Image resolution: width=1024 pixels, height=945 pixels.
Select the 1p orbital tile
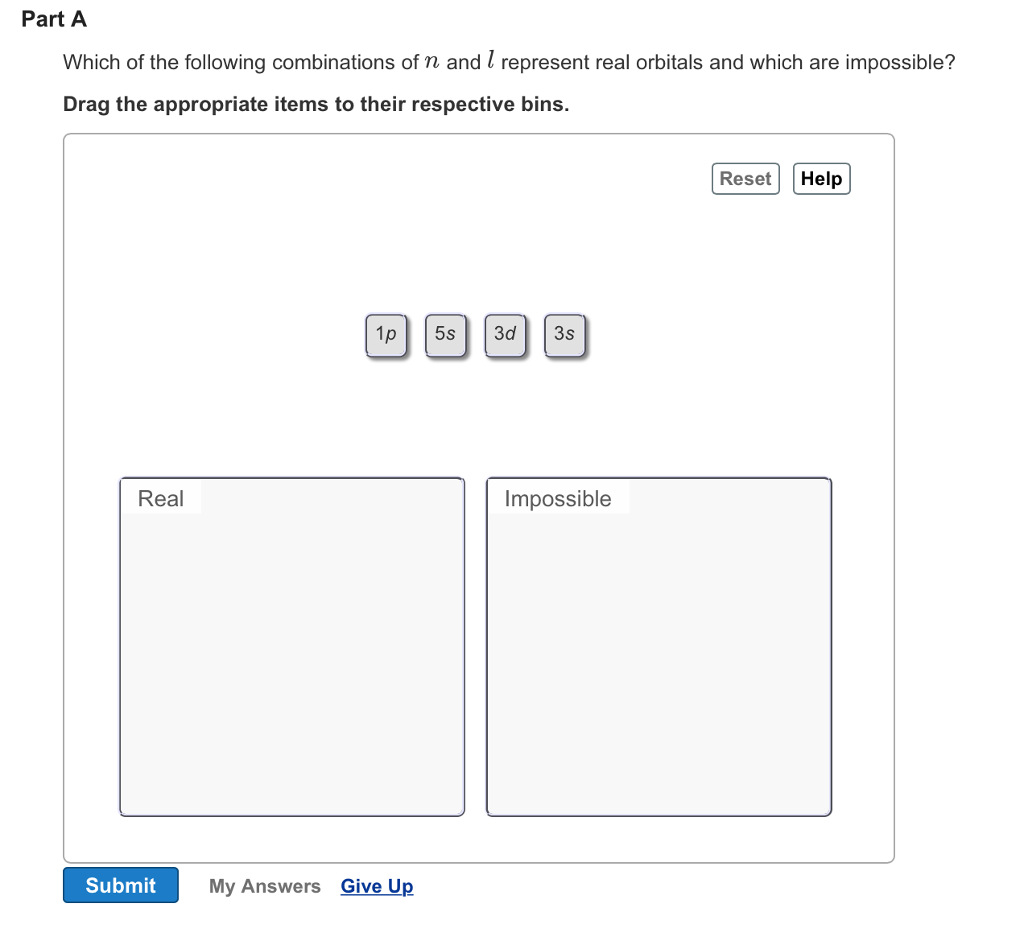point(386,335)
